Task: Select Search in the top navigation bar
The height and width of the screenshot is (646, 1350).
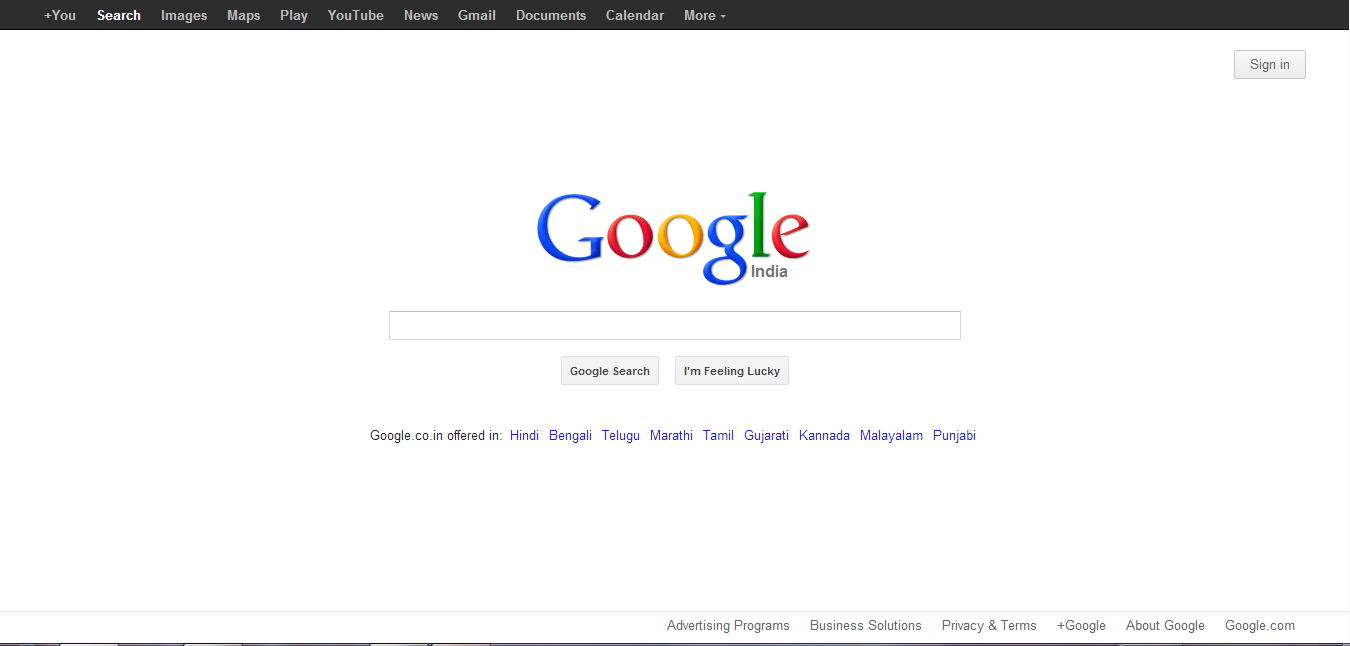Action: [119, 15]
